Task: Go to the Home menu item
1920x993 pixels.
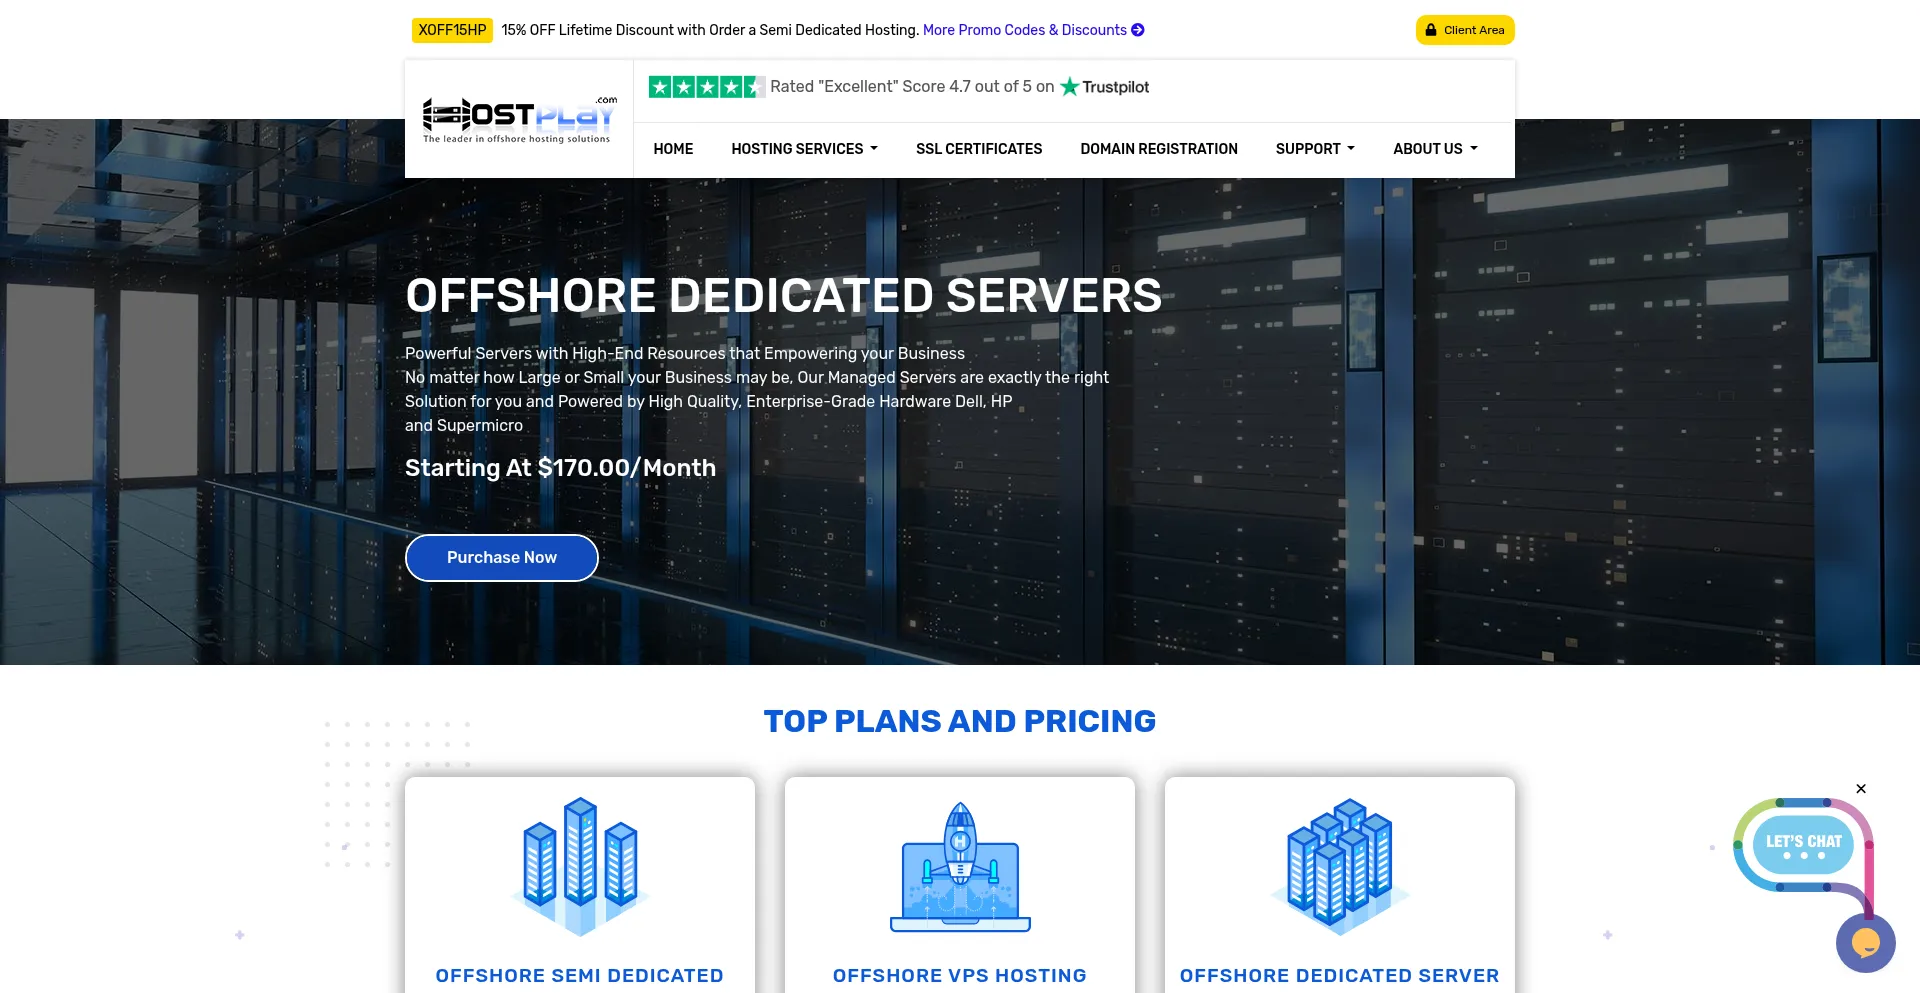Action: [x=673, y=149]
